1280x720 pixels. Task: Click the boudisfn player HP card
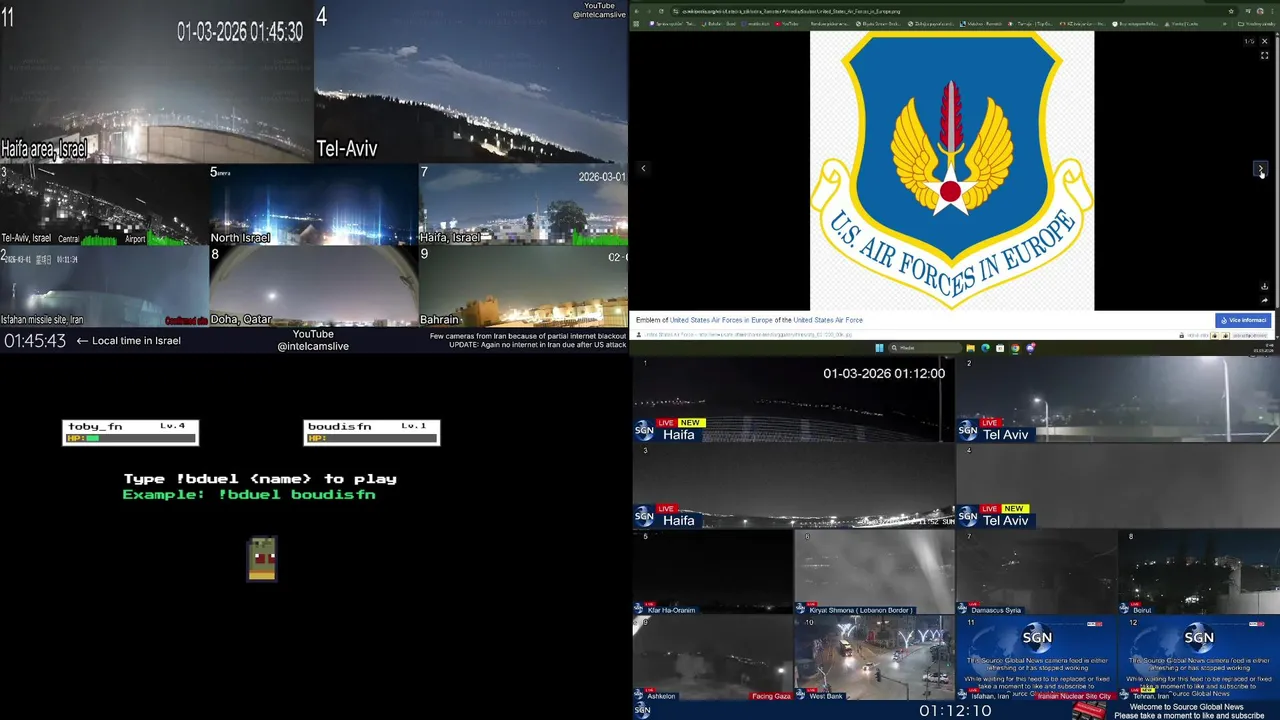click(372, 432)
